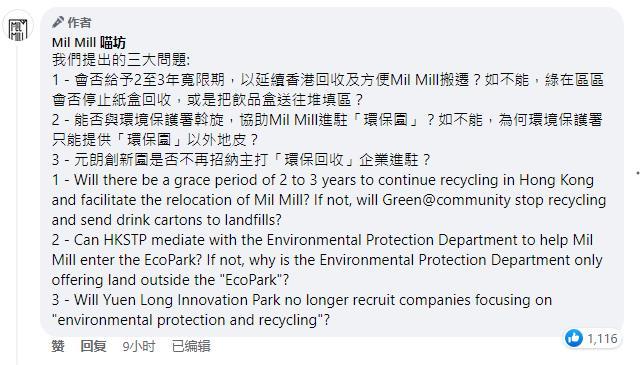Click the English HKSTP mediate question text
The height and width of the screenshot is (365, 640).
click(327, 260)
